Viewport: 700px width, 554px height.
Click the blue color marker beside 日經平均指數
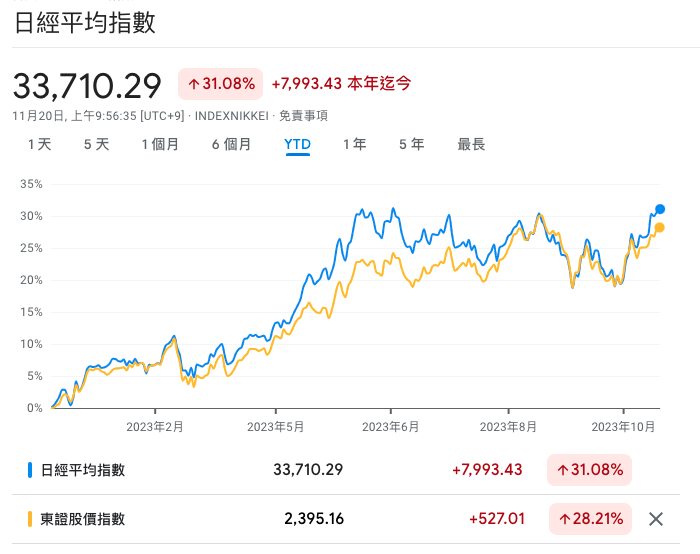pyautogui.click(x=30, y=469)
